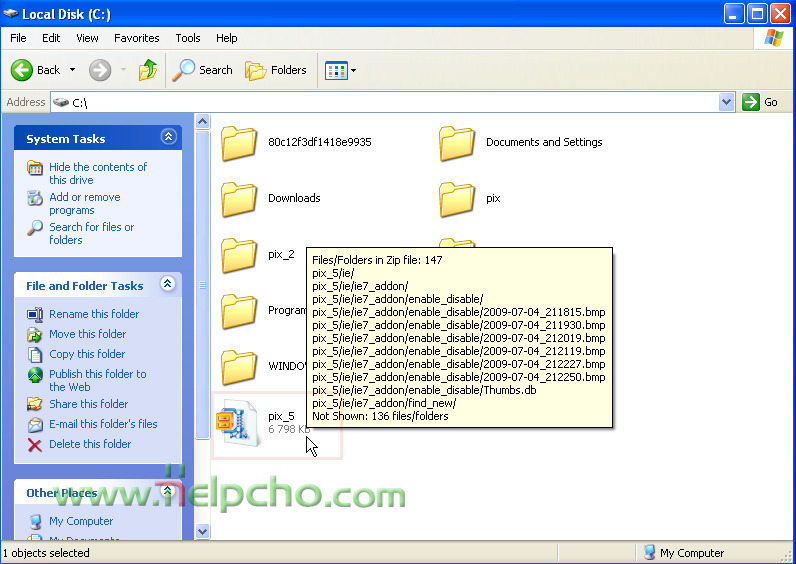
Task: Click the Copy this folder icon
Action: click(35, 354)
